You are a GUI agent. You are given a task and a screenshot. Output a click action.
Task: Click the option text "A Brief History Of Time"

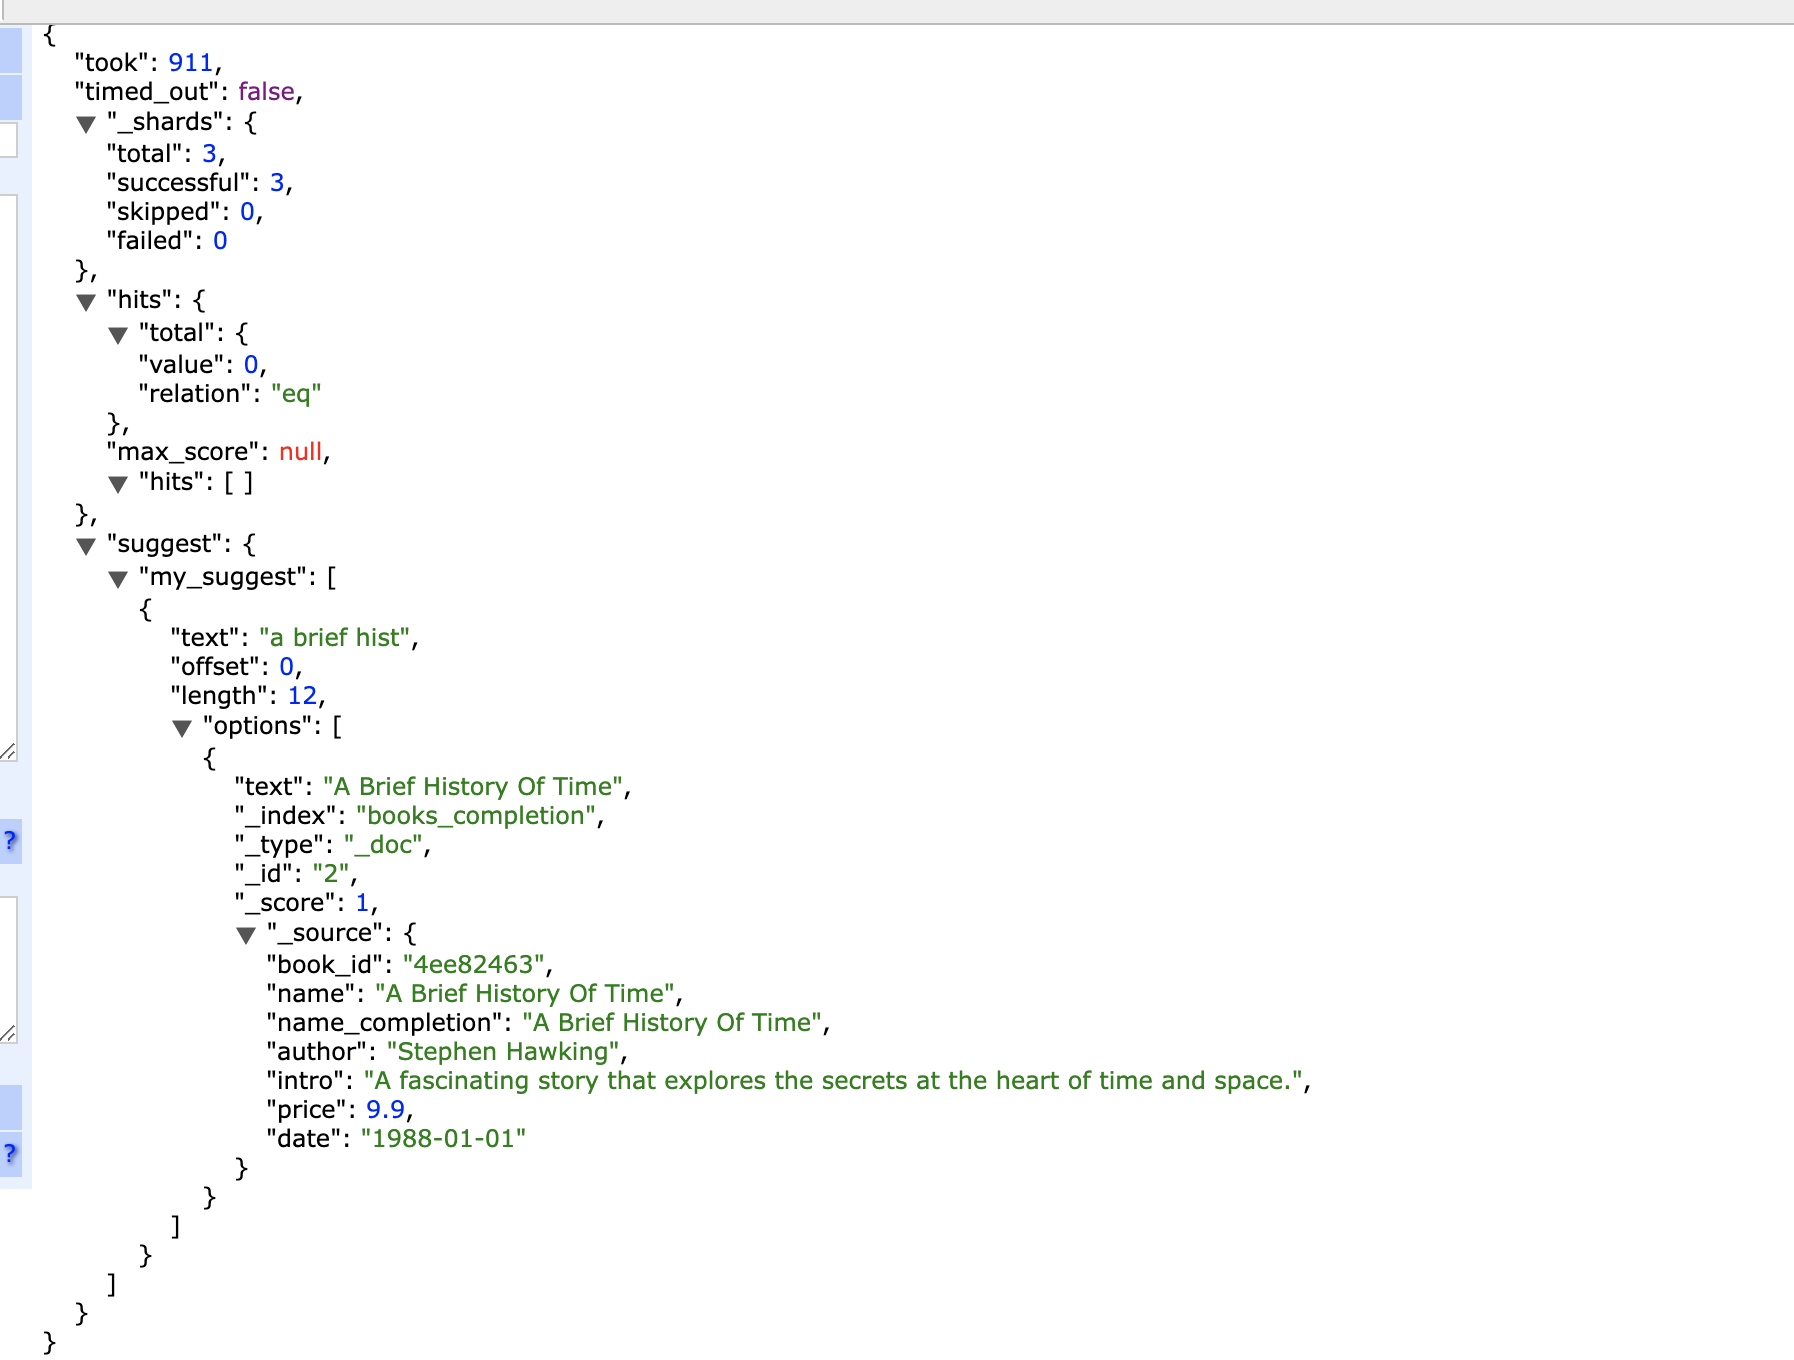(x=473, y=787)
